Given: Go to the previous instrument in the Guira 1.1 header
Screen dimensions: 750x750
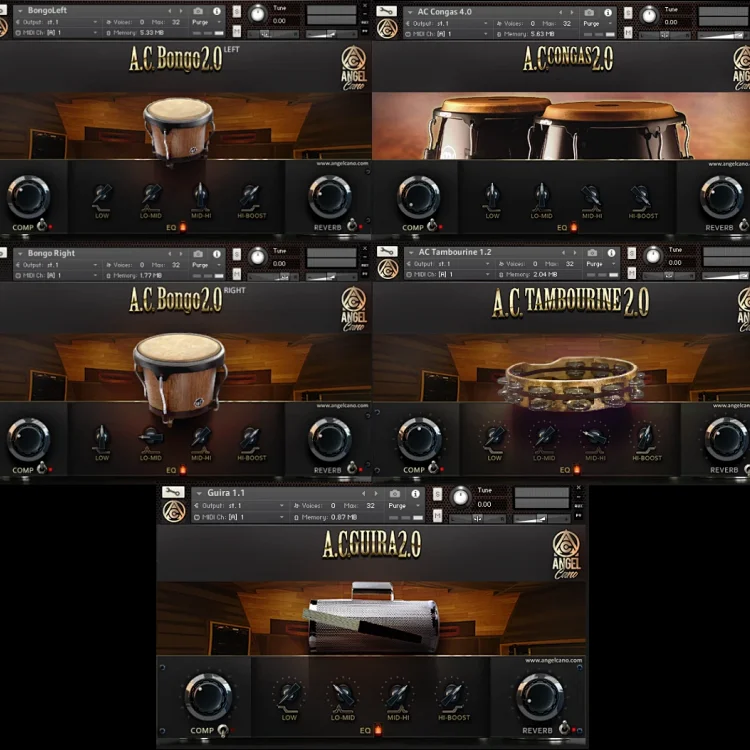Looking at the screenshot, I should [x=364, y=493].
